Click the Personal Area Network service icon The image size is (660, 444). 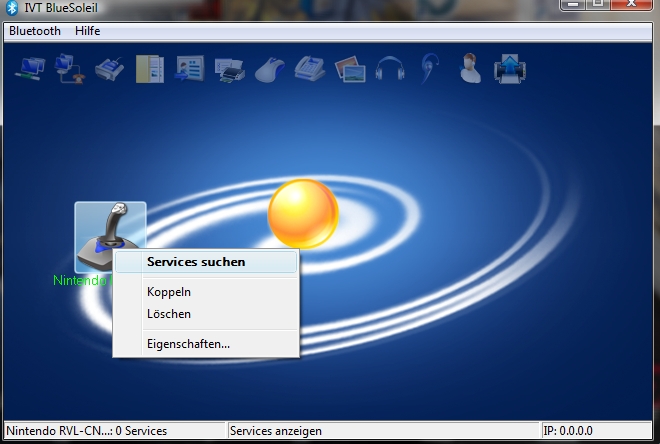coord(28,69)
